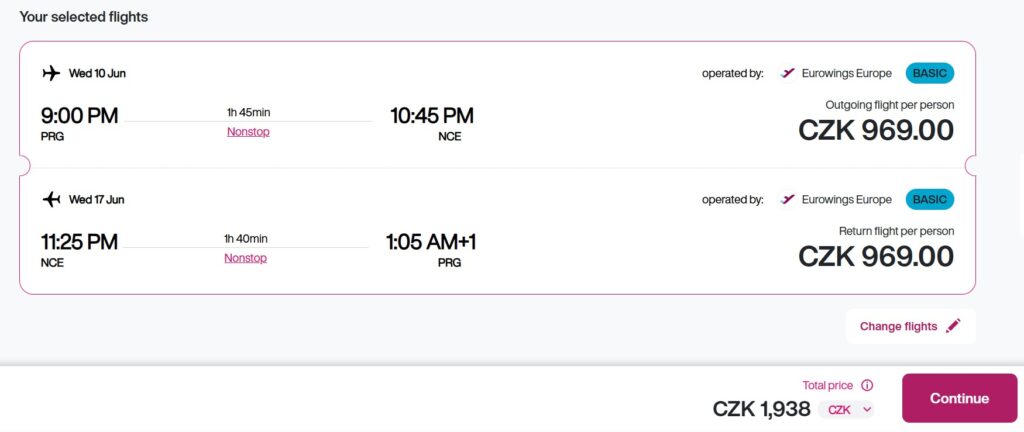Click the Eurowings logo on return flight
The image size is (1024, 432).
788,199
